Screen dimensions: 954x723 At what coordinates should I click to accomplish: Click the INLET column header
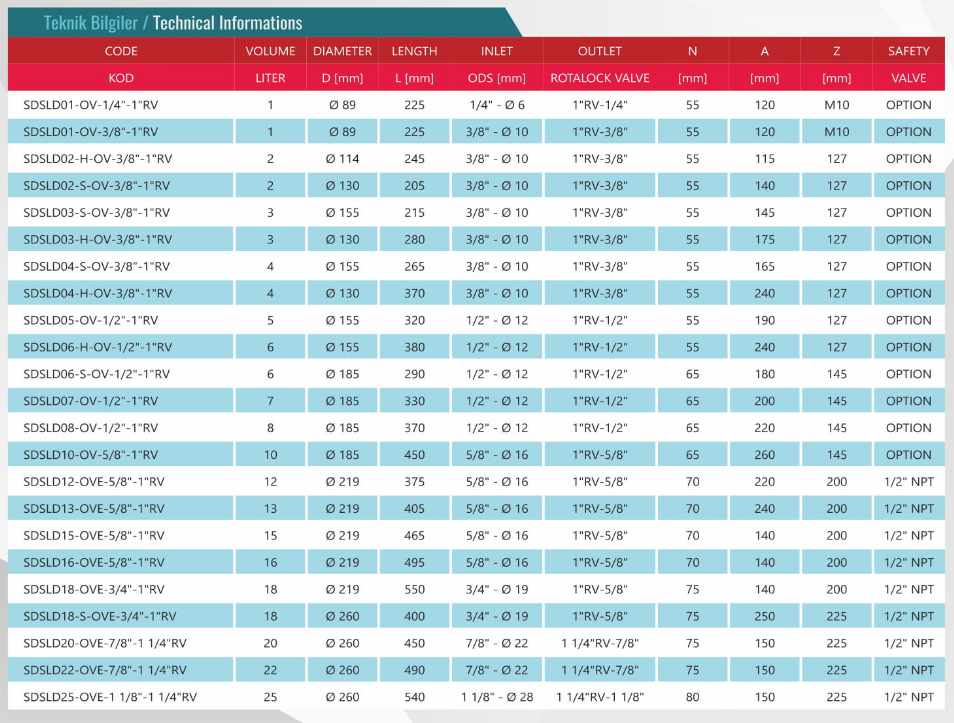[x=497, y=51]
